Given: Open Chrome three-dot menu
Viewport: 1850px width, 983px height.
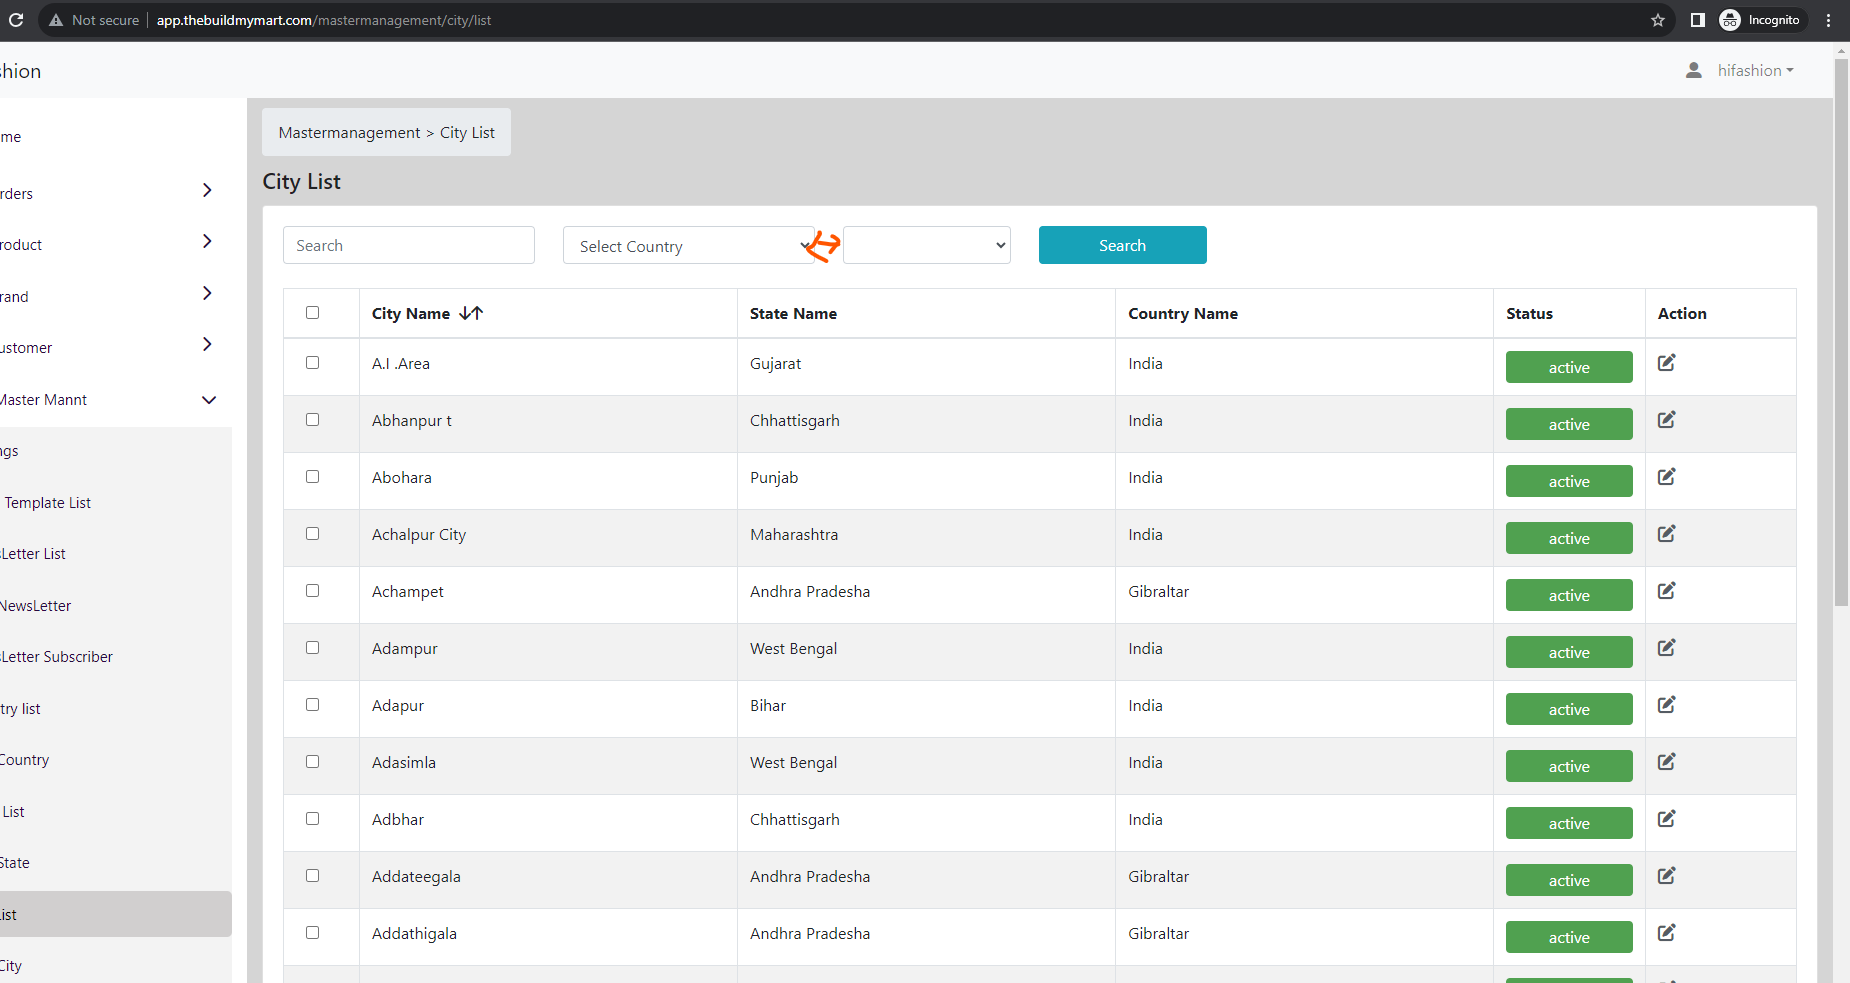Looking at the screenshot, I should coord(1828,20).
